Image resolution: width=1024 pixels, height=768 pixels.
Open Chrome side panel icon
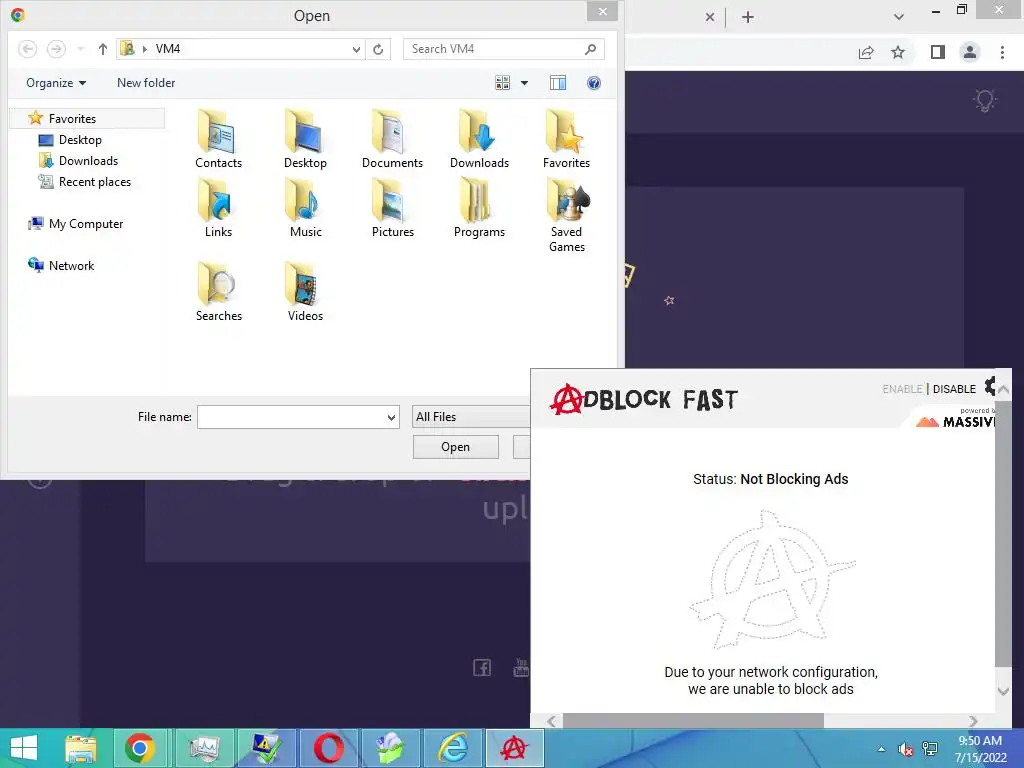tap(938, 52)
